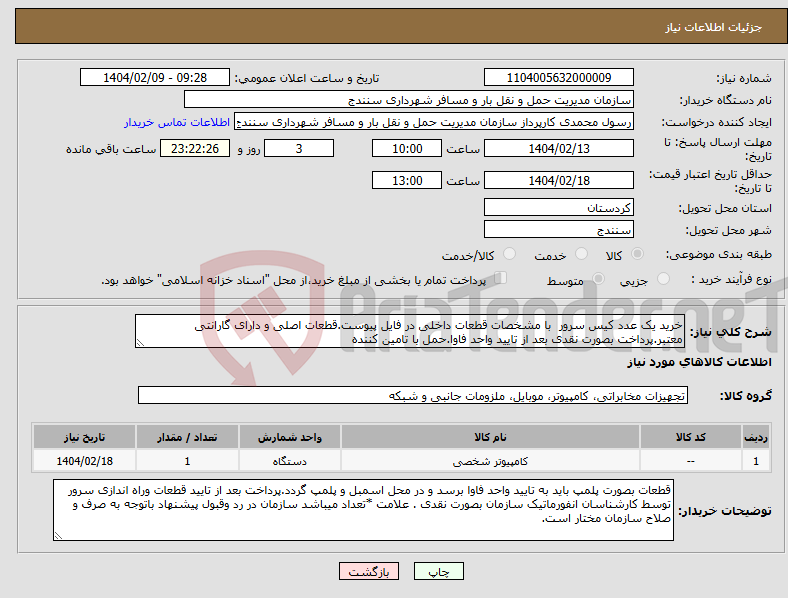Screen dimensions: 788x598
Task: Select the متوسط purchase type radio
Action: 598,278
